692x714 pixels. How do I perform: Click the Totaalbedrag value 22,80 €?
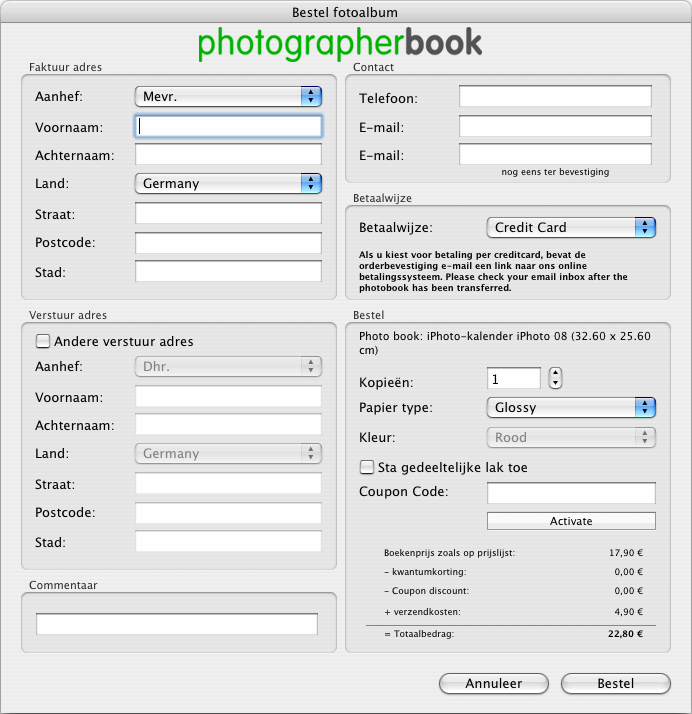coord(626,634)
